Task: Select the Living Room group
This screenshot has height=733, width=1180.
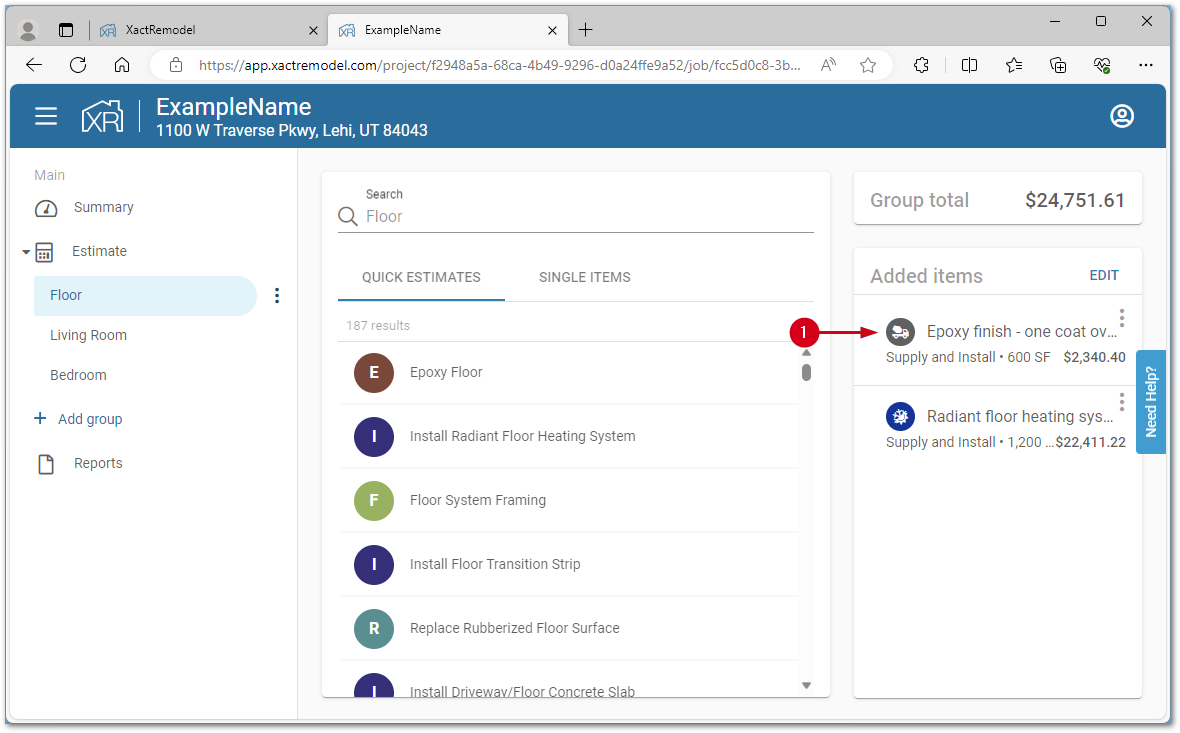Action: pos(89,335)
